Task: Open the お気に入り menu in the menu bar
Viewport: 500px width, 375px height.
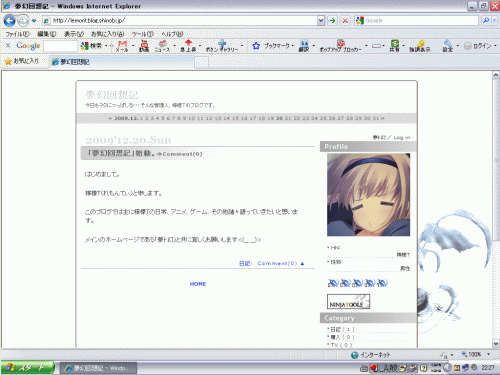Action: (x=108, y=34)
